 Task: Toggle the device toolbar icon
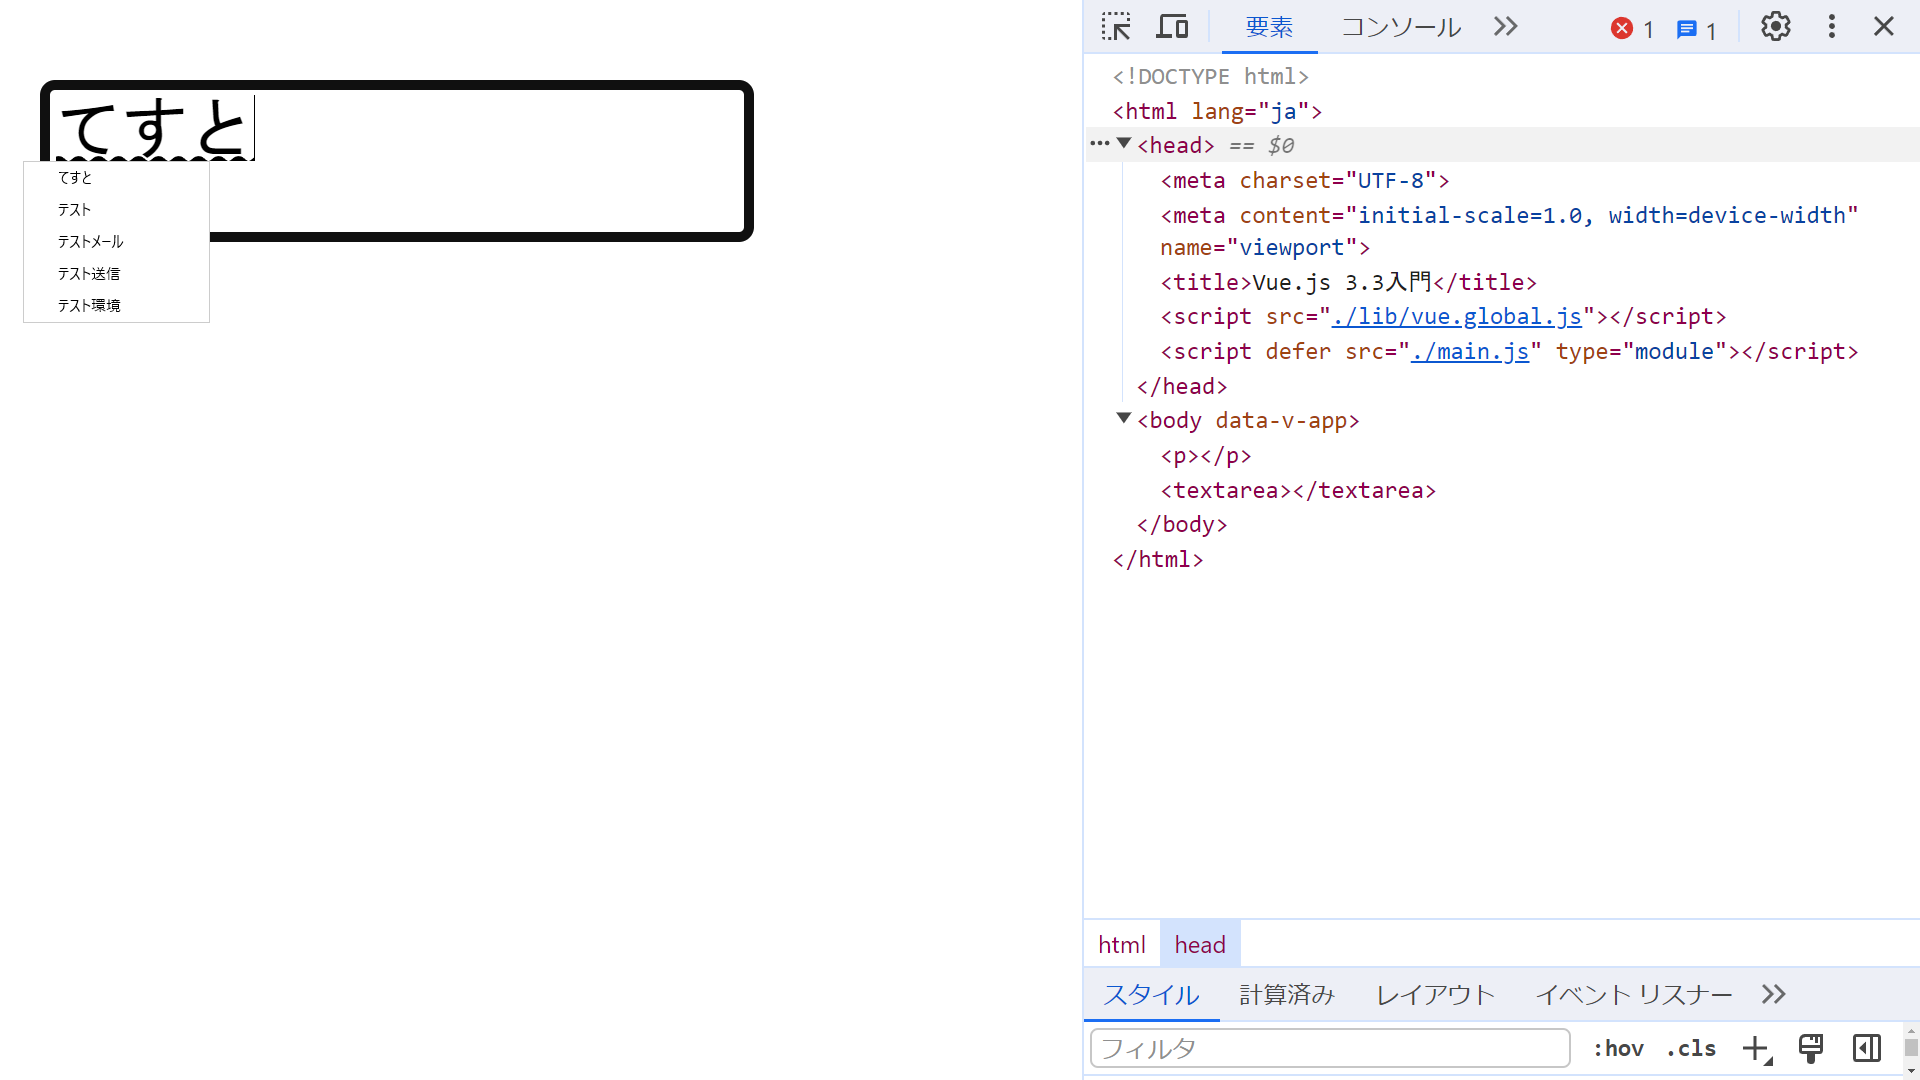[x=1172, y=27]
